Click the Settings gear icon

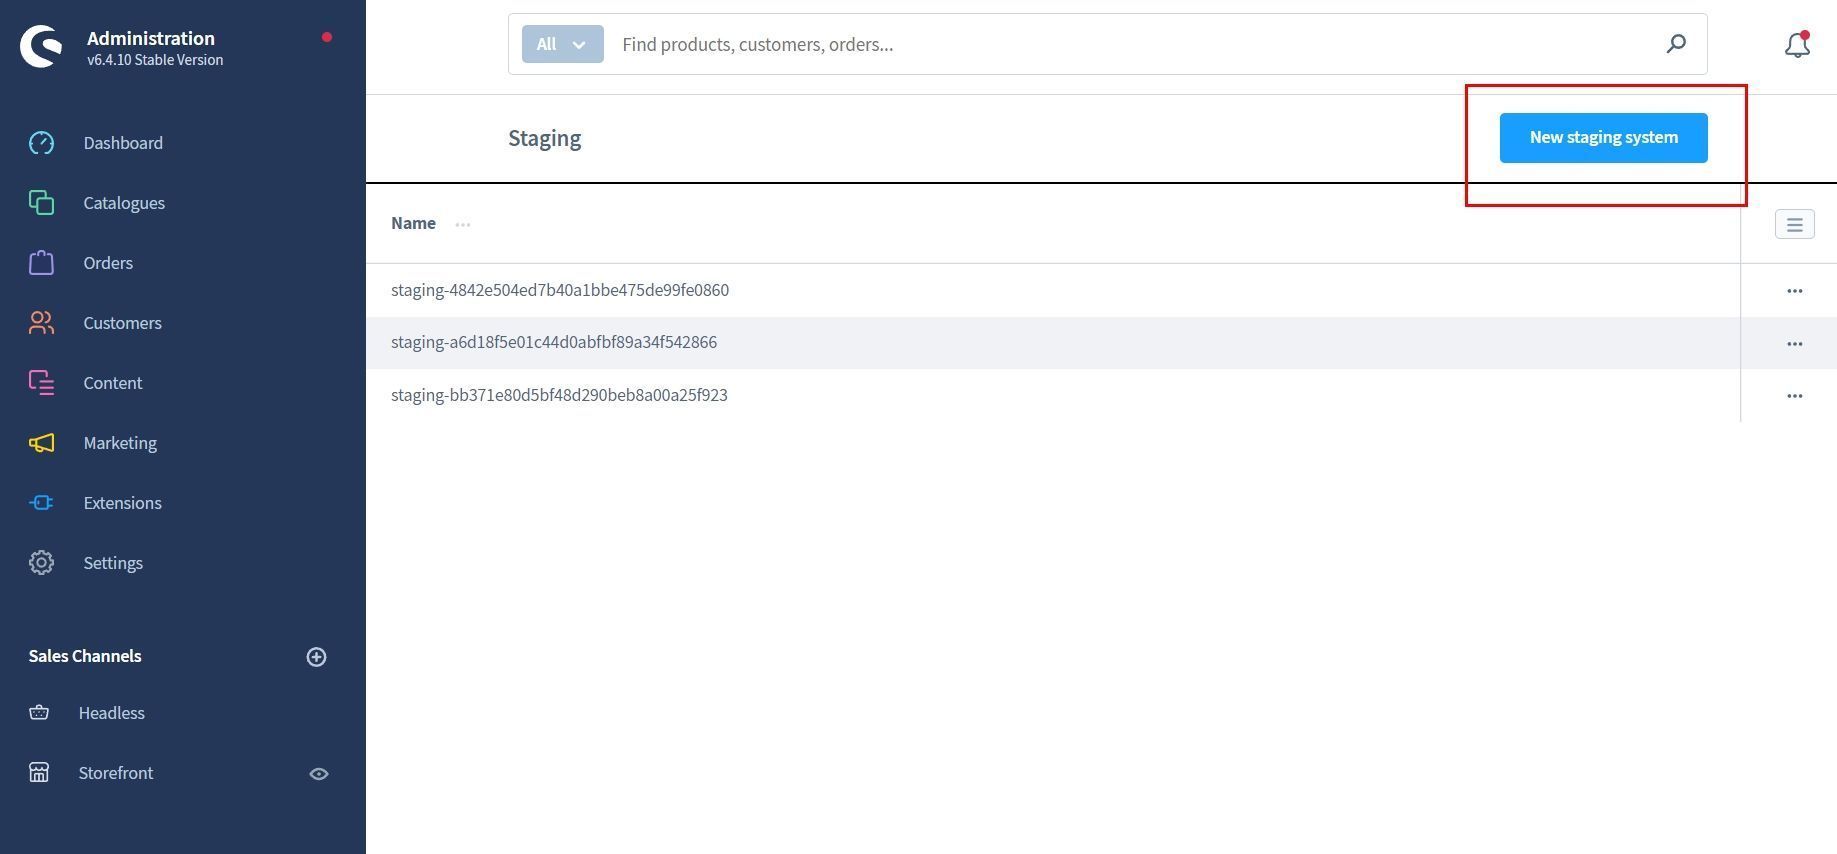[41, 563]
